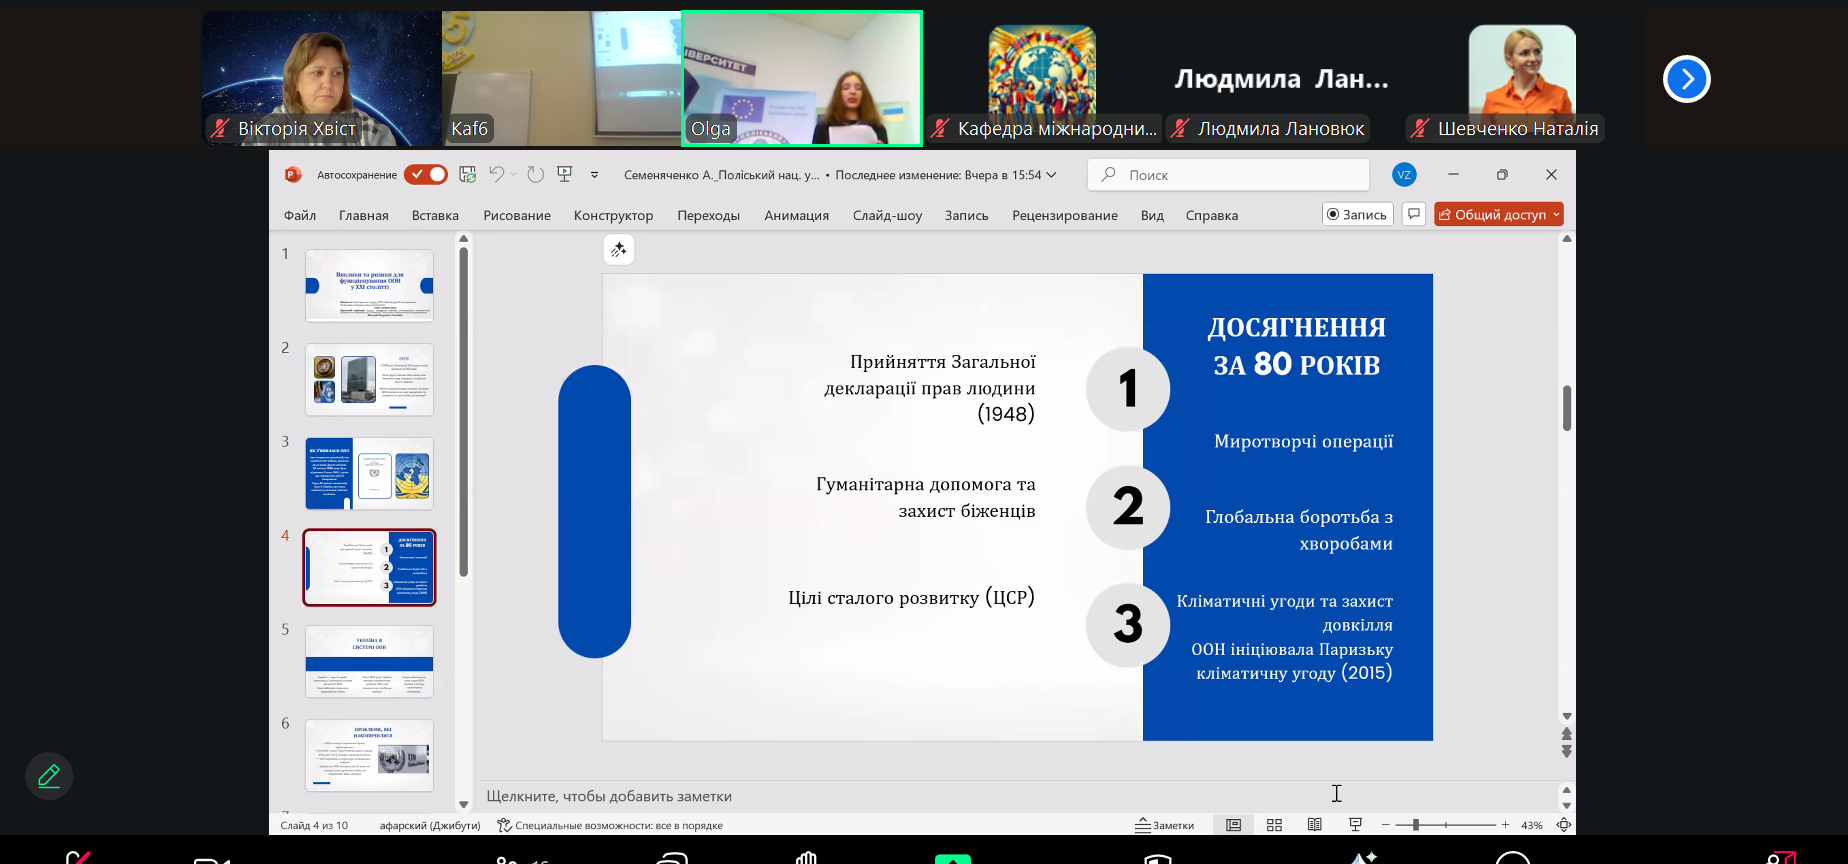Click the zoom slider handle in status bar

(x=1416, y=825)
